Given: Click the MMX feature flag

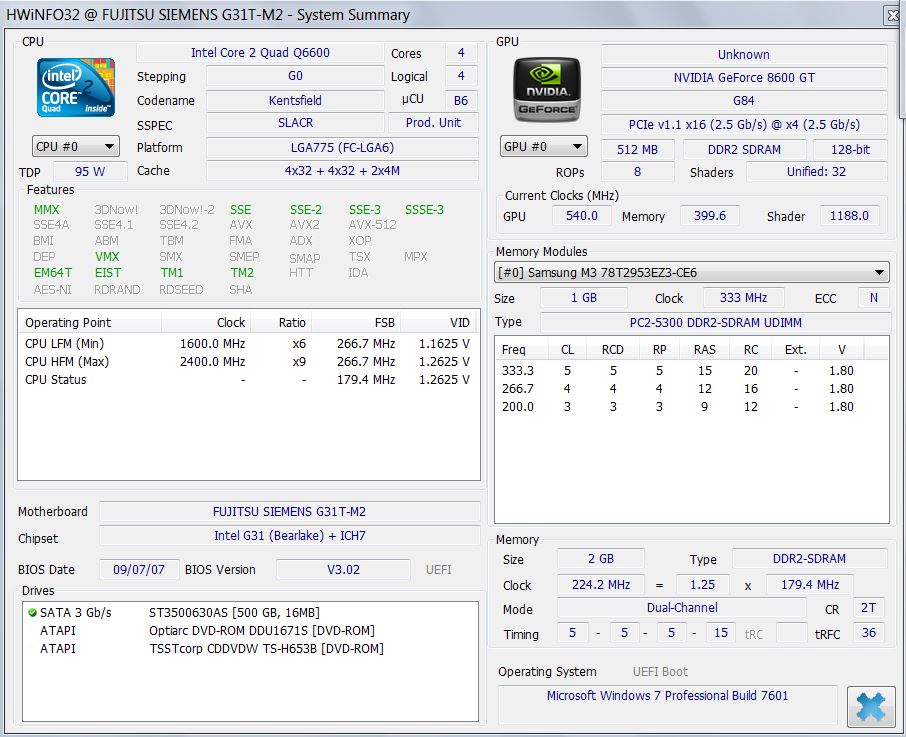Looking at the screenshot, I should click(46, 210).
